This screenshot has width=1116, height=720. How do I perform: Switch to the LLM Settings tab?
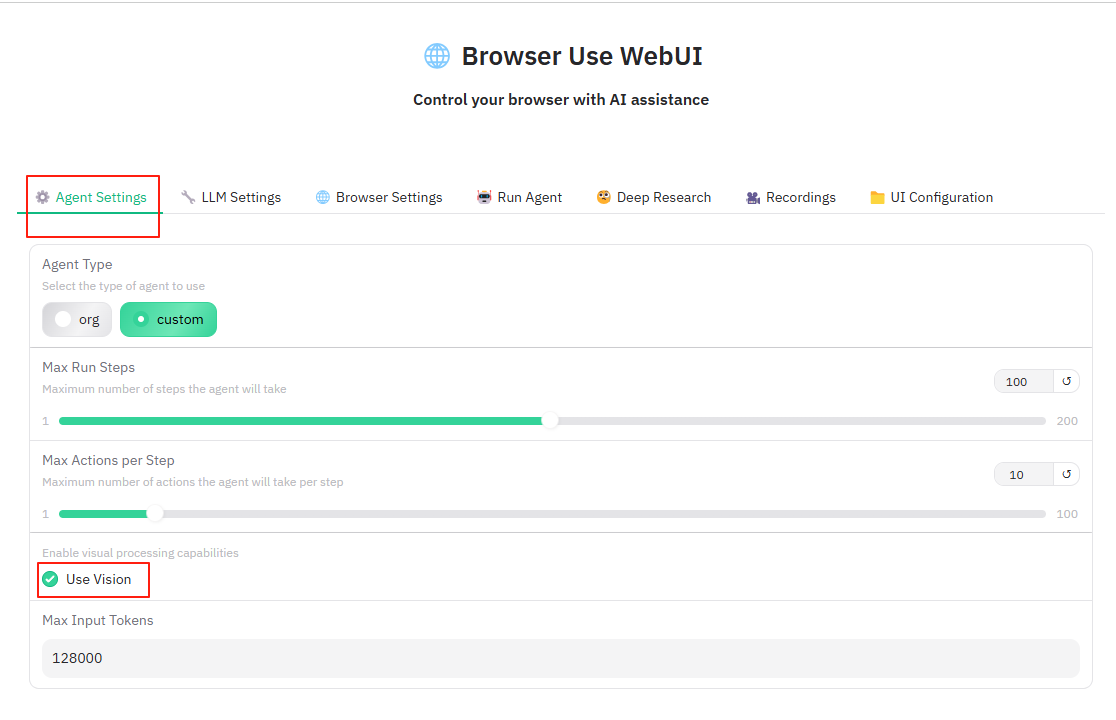(x=240, y=196)
